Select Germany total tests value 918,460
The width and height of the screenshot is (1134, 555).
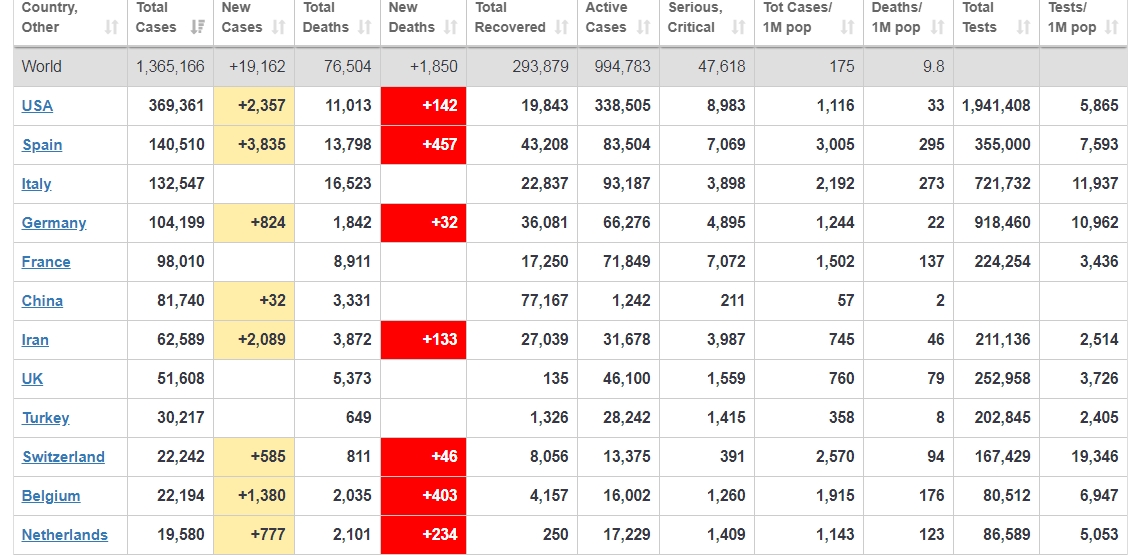(1002, 223)
